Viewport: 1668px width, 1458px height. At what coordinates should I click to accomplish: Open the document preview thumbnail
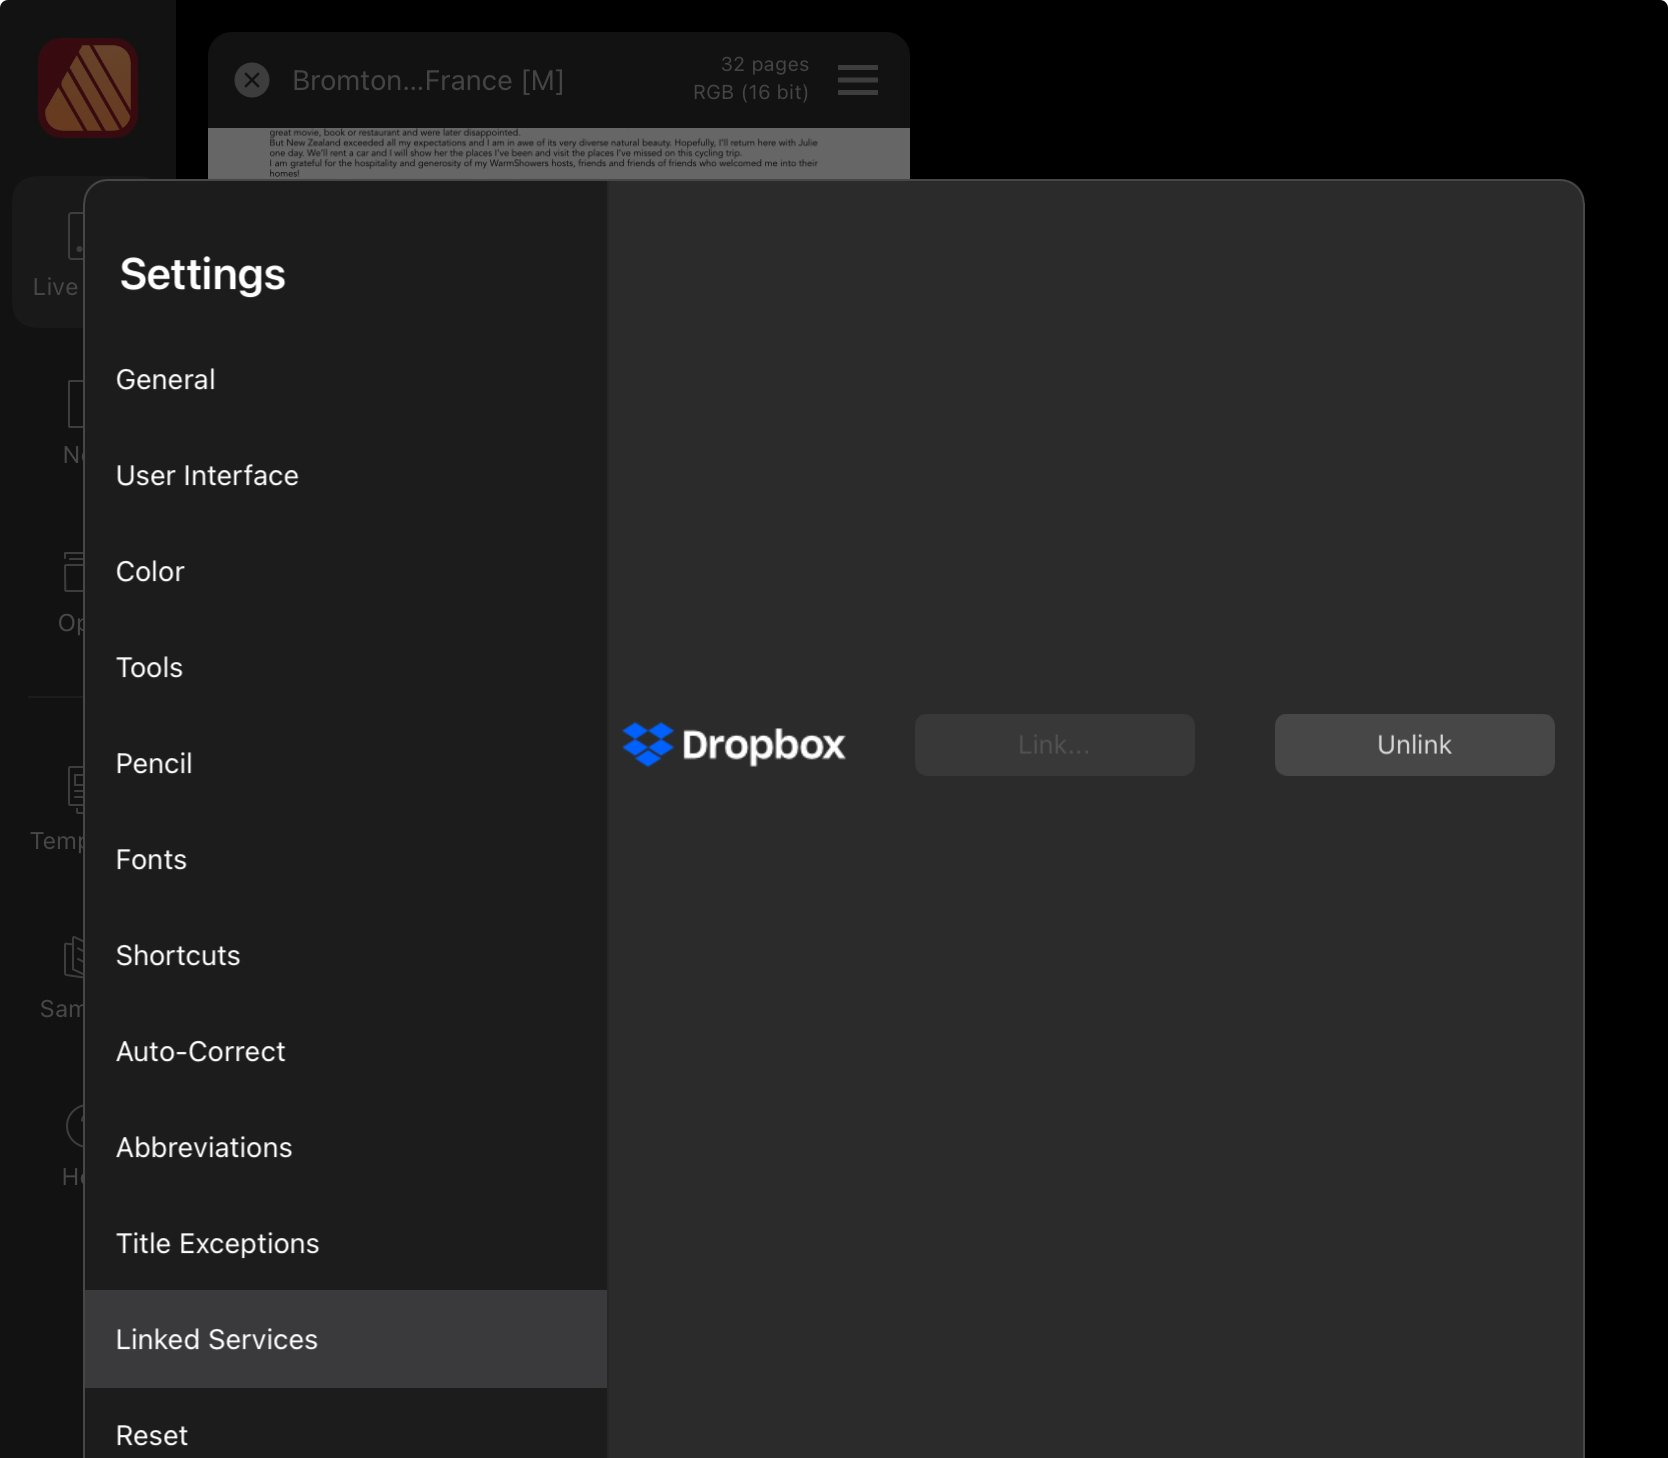coord(559,154)
